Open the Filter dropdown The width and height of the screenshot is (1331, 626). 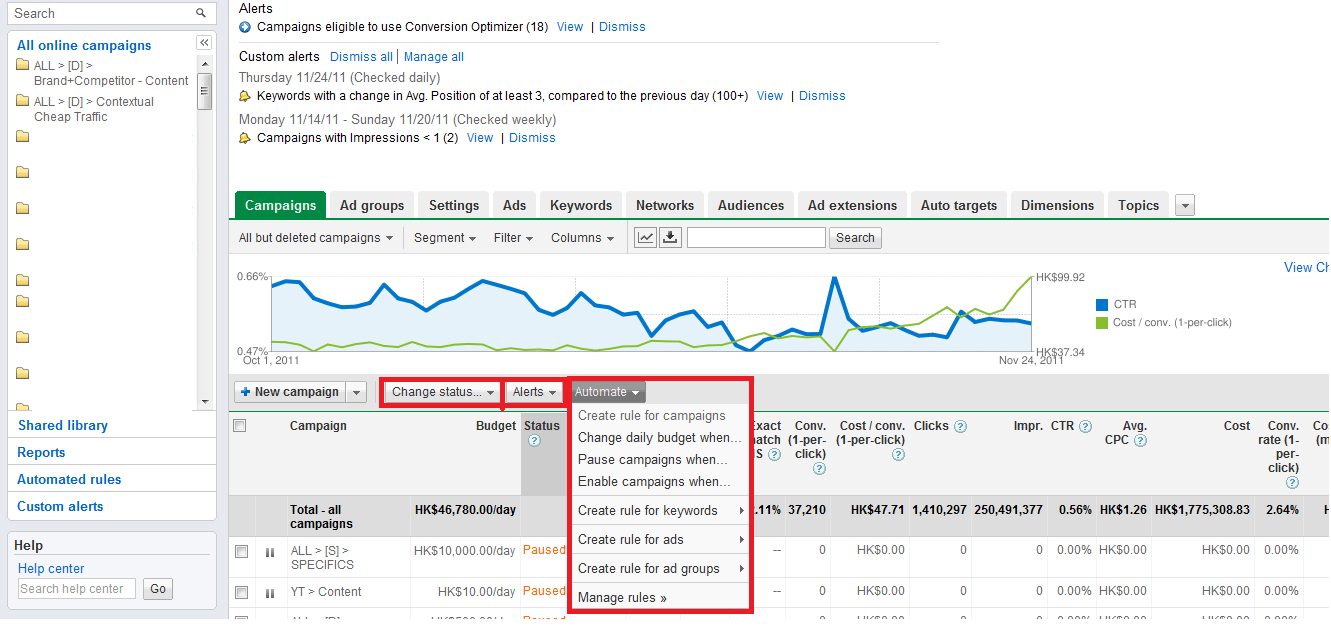point(513,238)
